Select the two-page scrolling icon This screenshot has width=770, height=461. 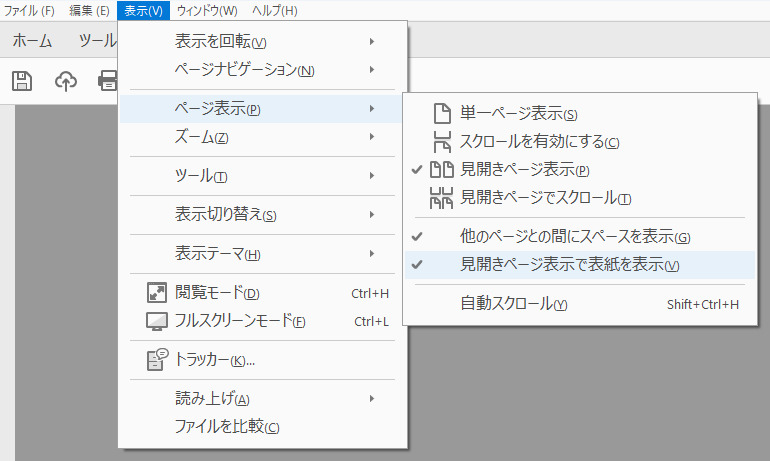[442, 198]
